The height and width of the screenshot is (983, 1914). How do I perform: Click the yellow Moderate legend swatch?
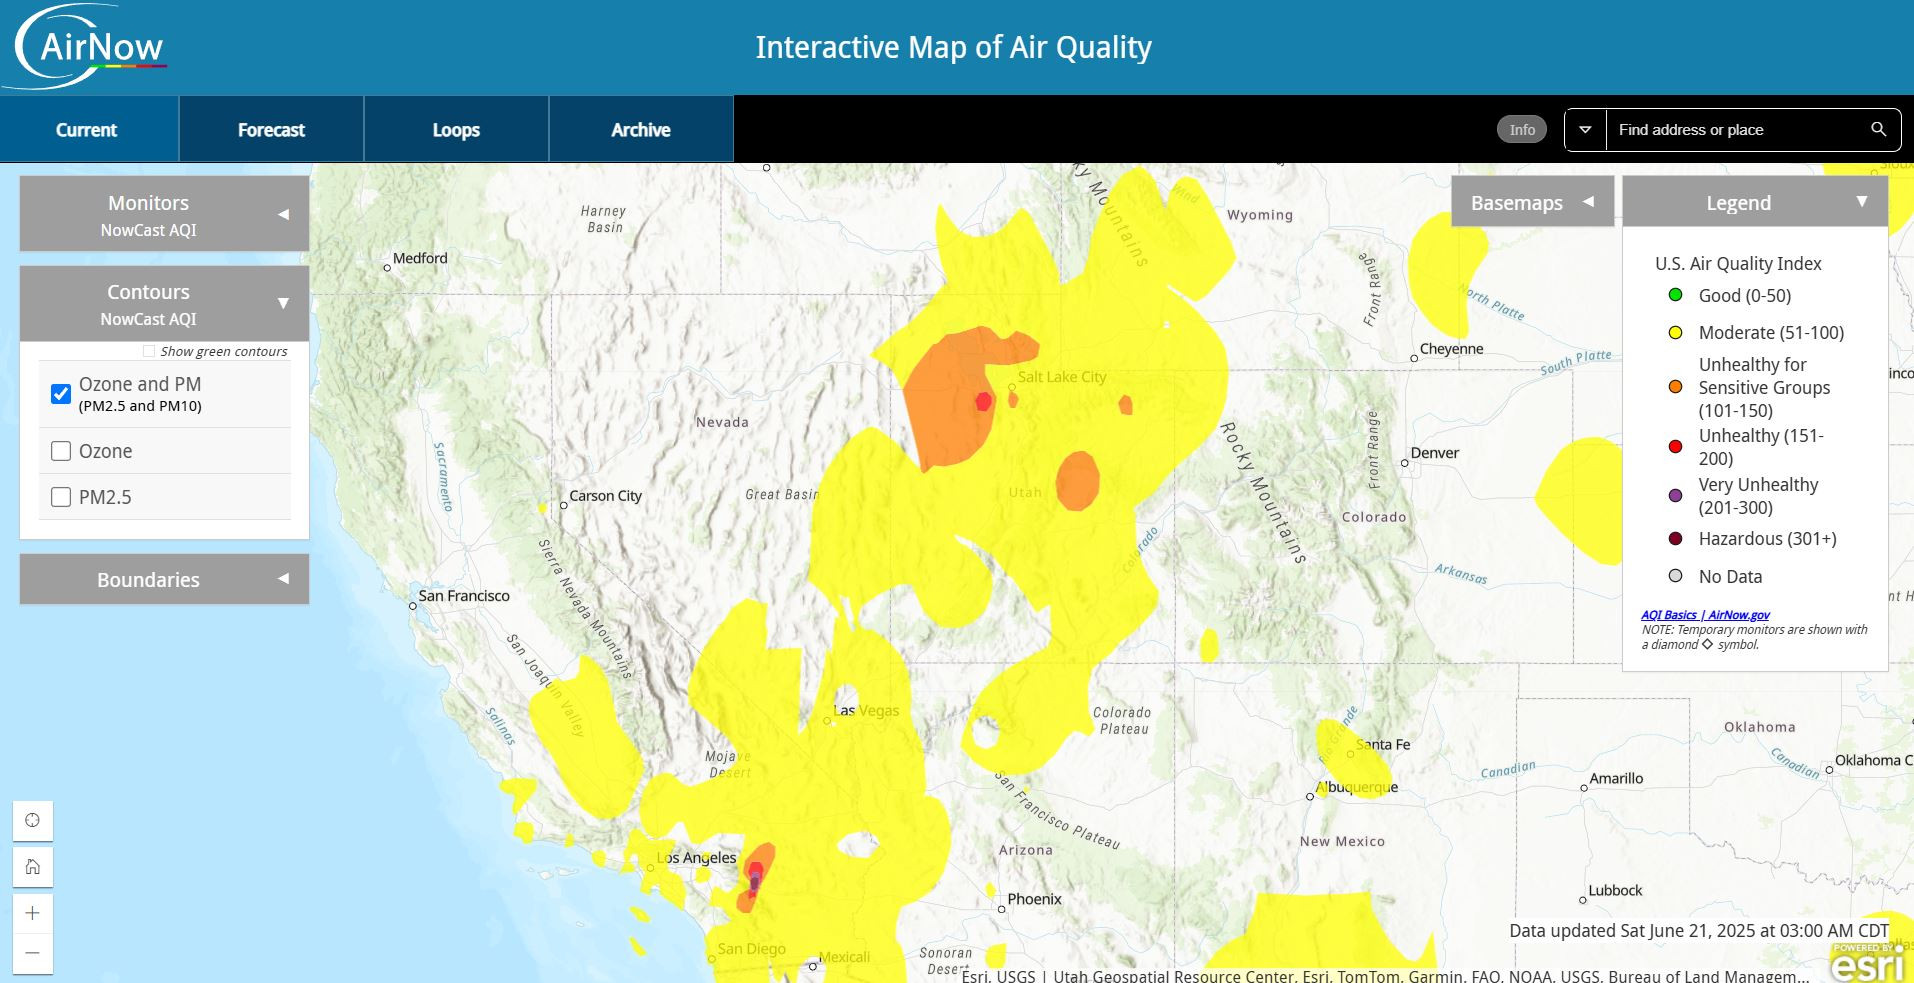click(1676, 333)
